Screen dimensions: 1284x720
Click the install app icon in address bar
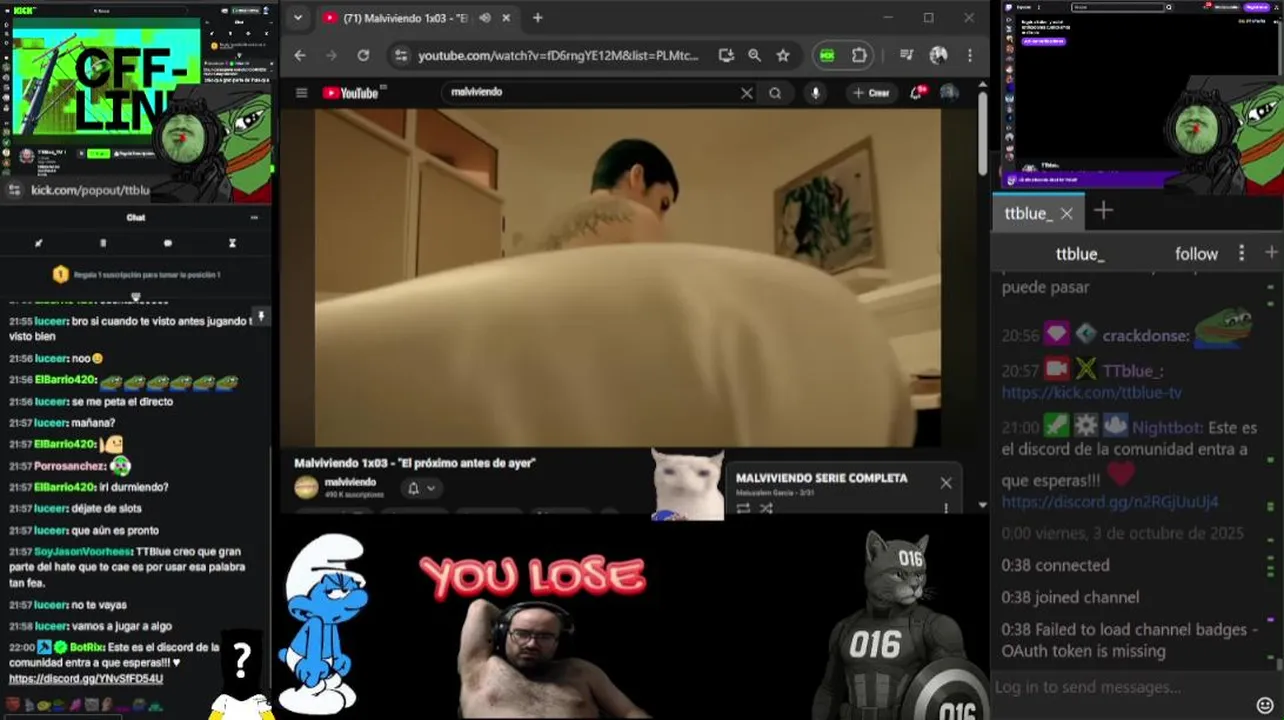click(726, 56)
